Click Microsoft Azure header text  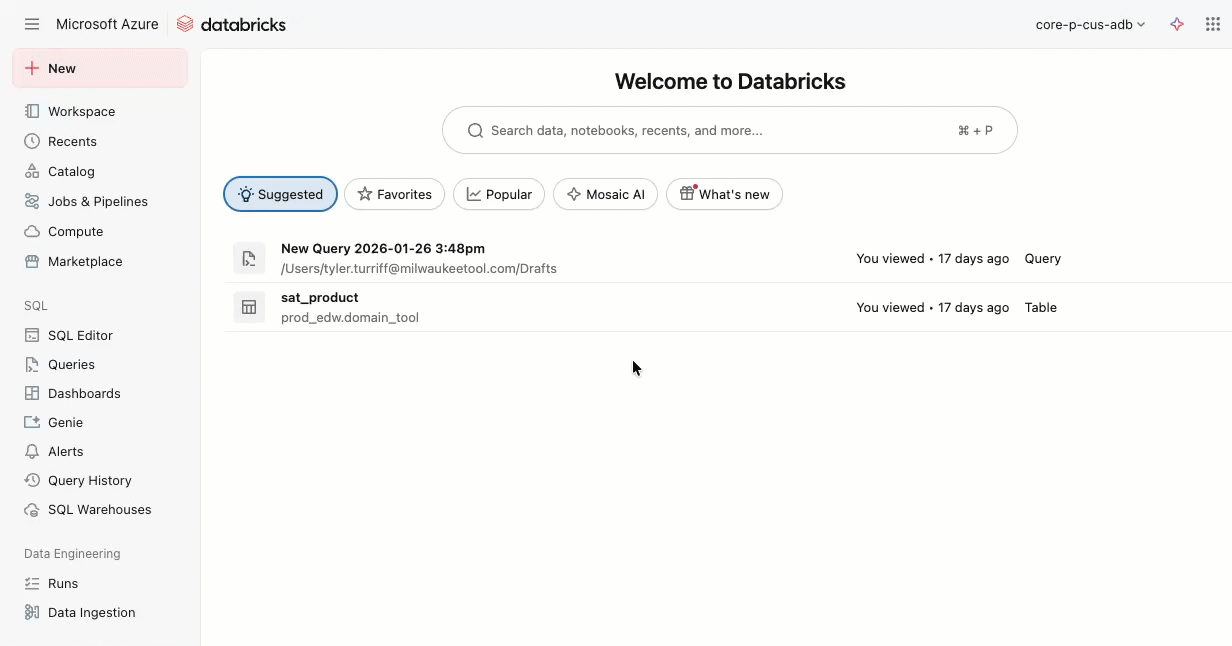pos(107,24)
